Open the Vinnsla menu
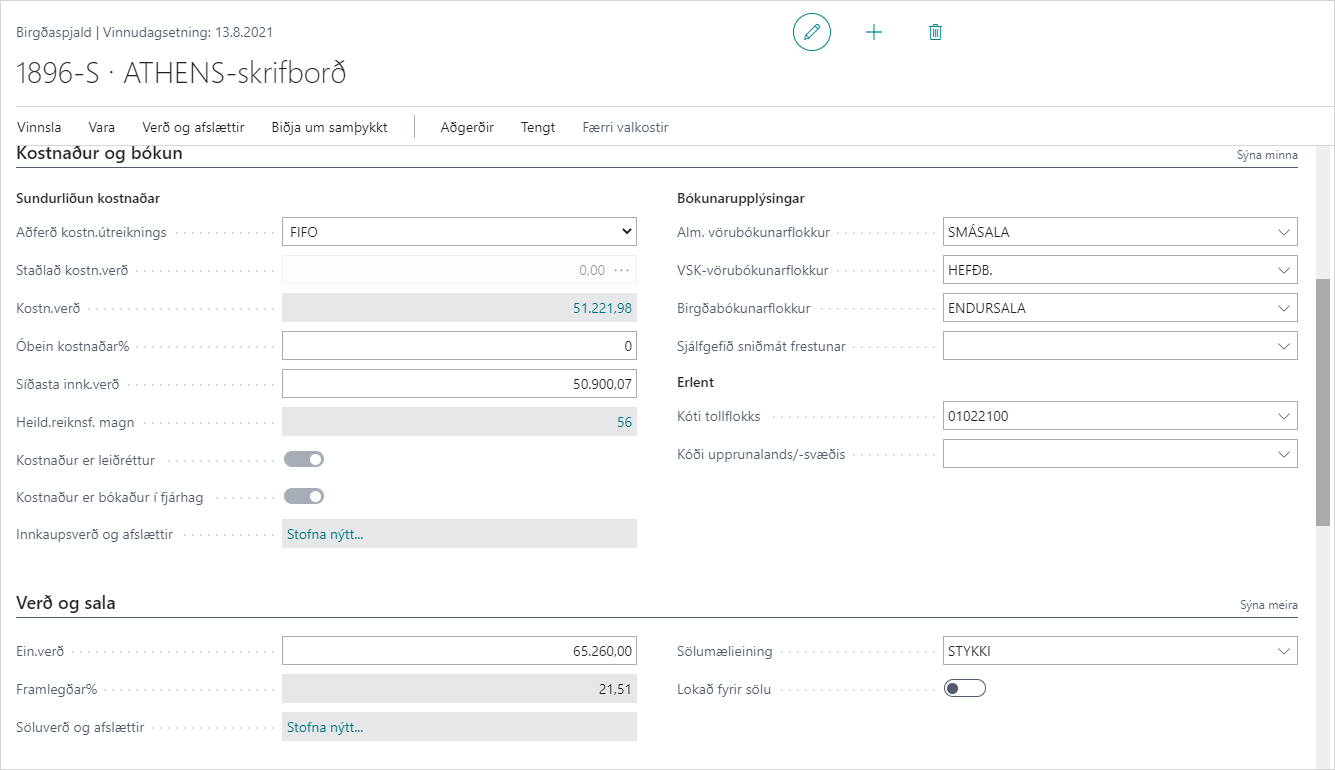 [x=39, y=127]
